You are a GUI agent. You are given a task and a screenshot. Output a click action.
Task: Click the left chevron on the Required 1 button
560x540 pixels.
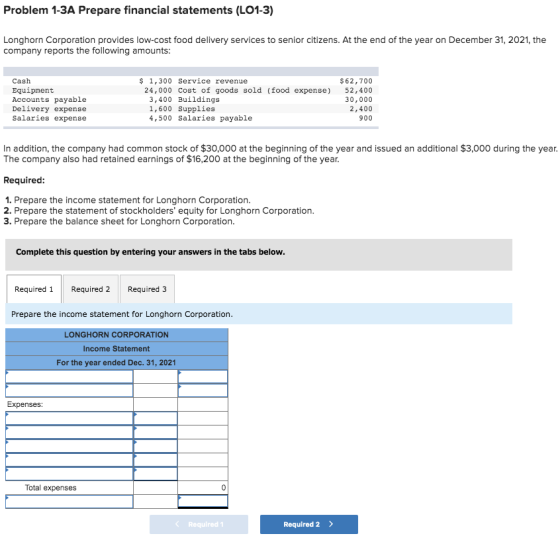point(178,524)
